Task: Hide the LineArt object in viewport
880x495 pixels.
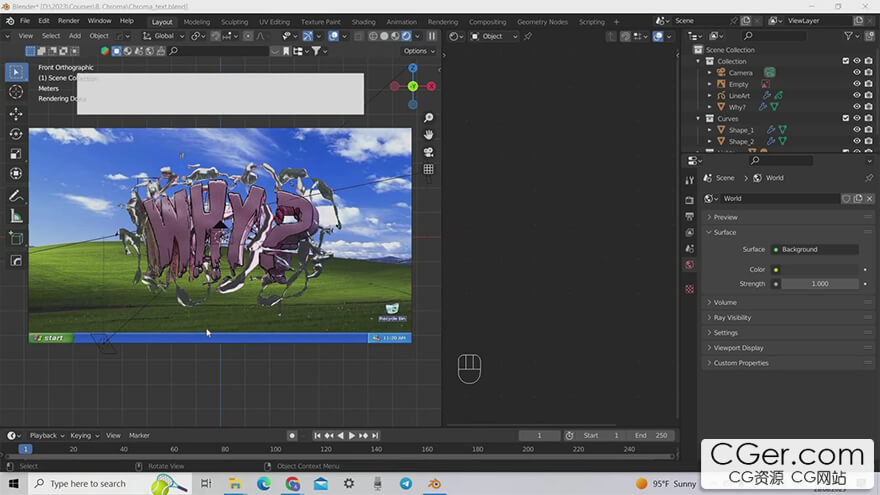Action: tap(857, 95)
